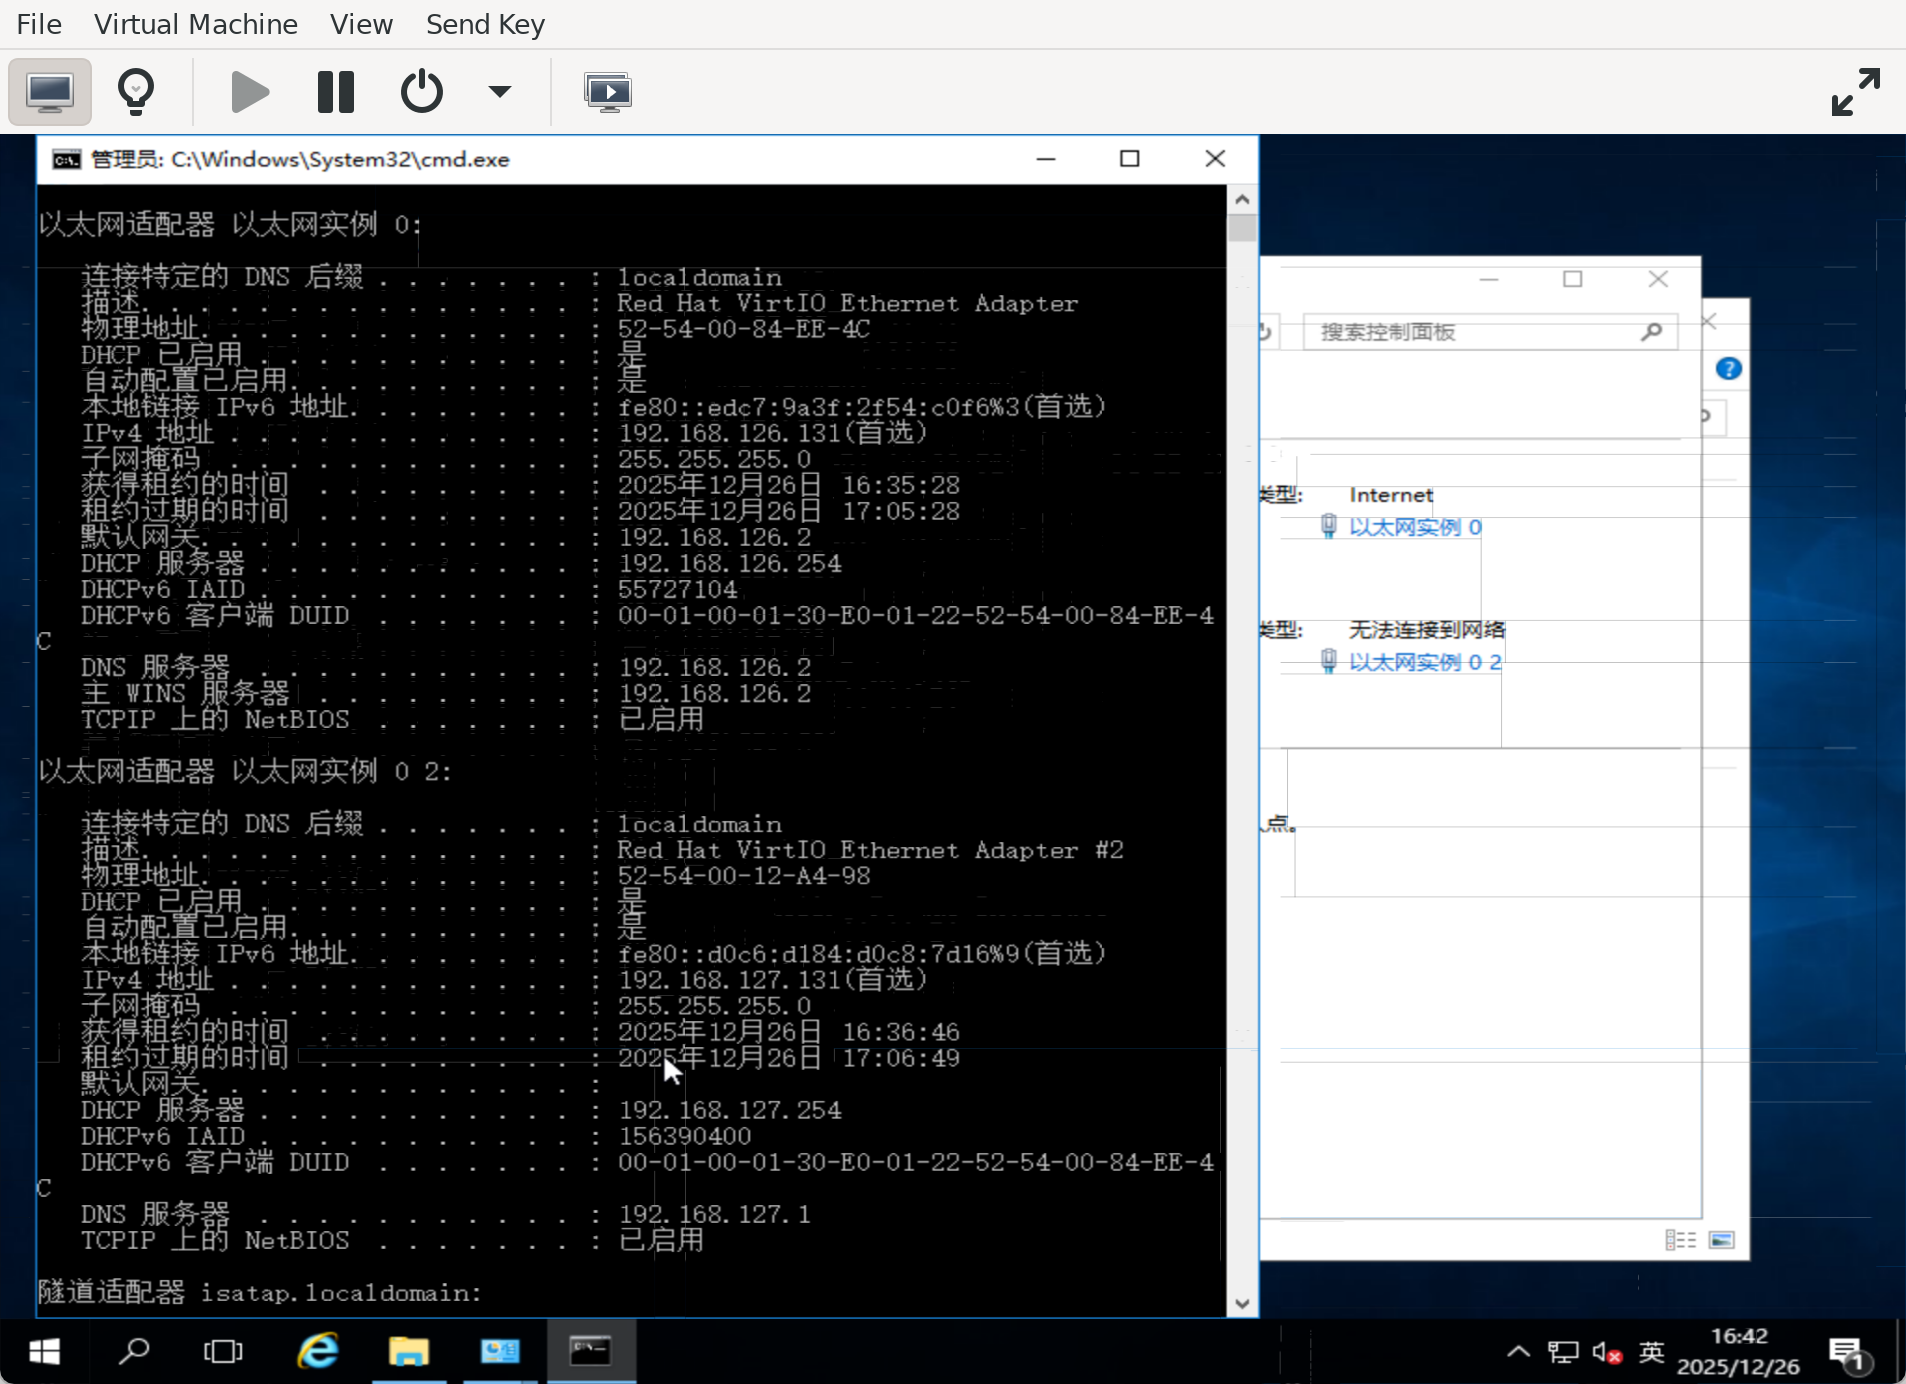Image resolution: width=1906 pixels, height=1384 pixels.
Task: Click the graphical console monitor icon
Action: 50,92
